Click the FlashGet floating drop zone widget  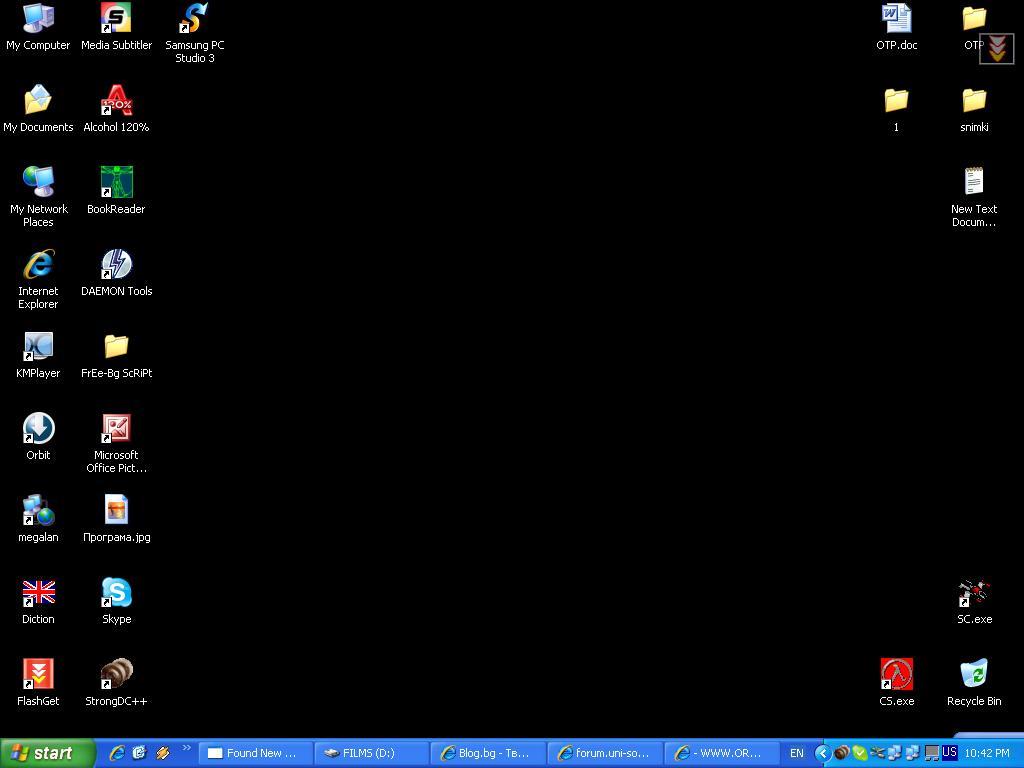997,48
